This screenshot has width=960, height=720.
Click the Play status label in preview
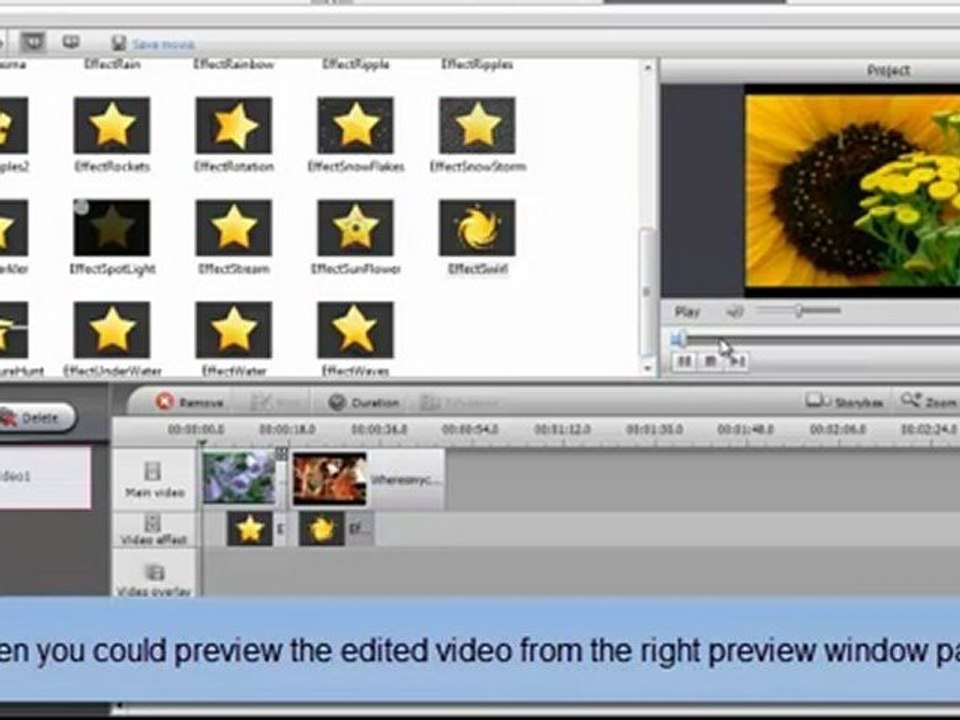(687, 312)
